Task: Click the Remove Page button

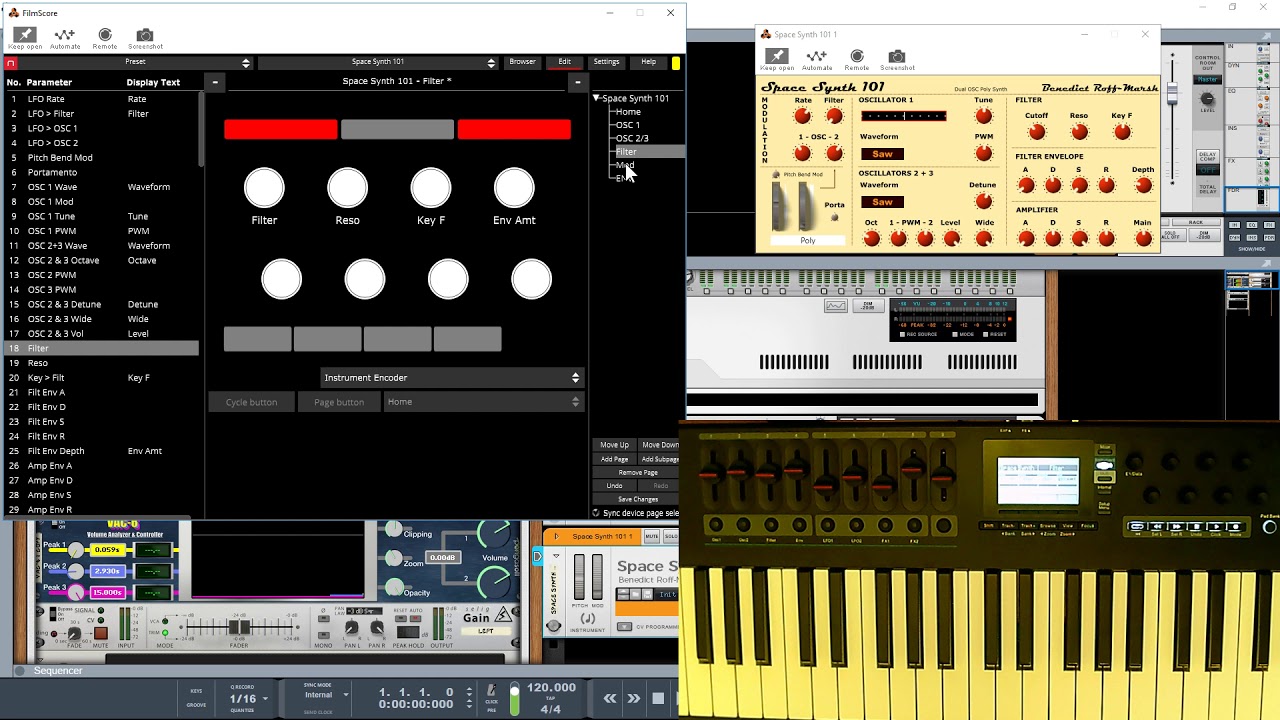Action: click(x=638, y=472)
